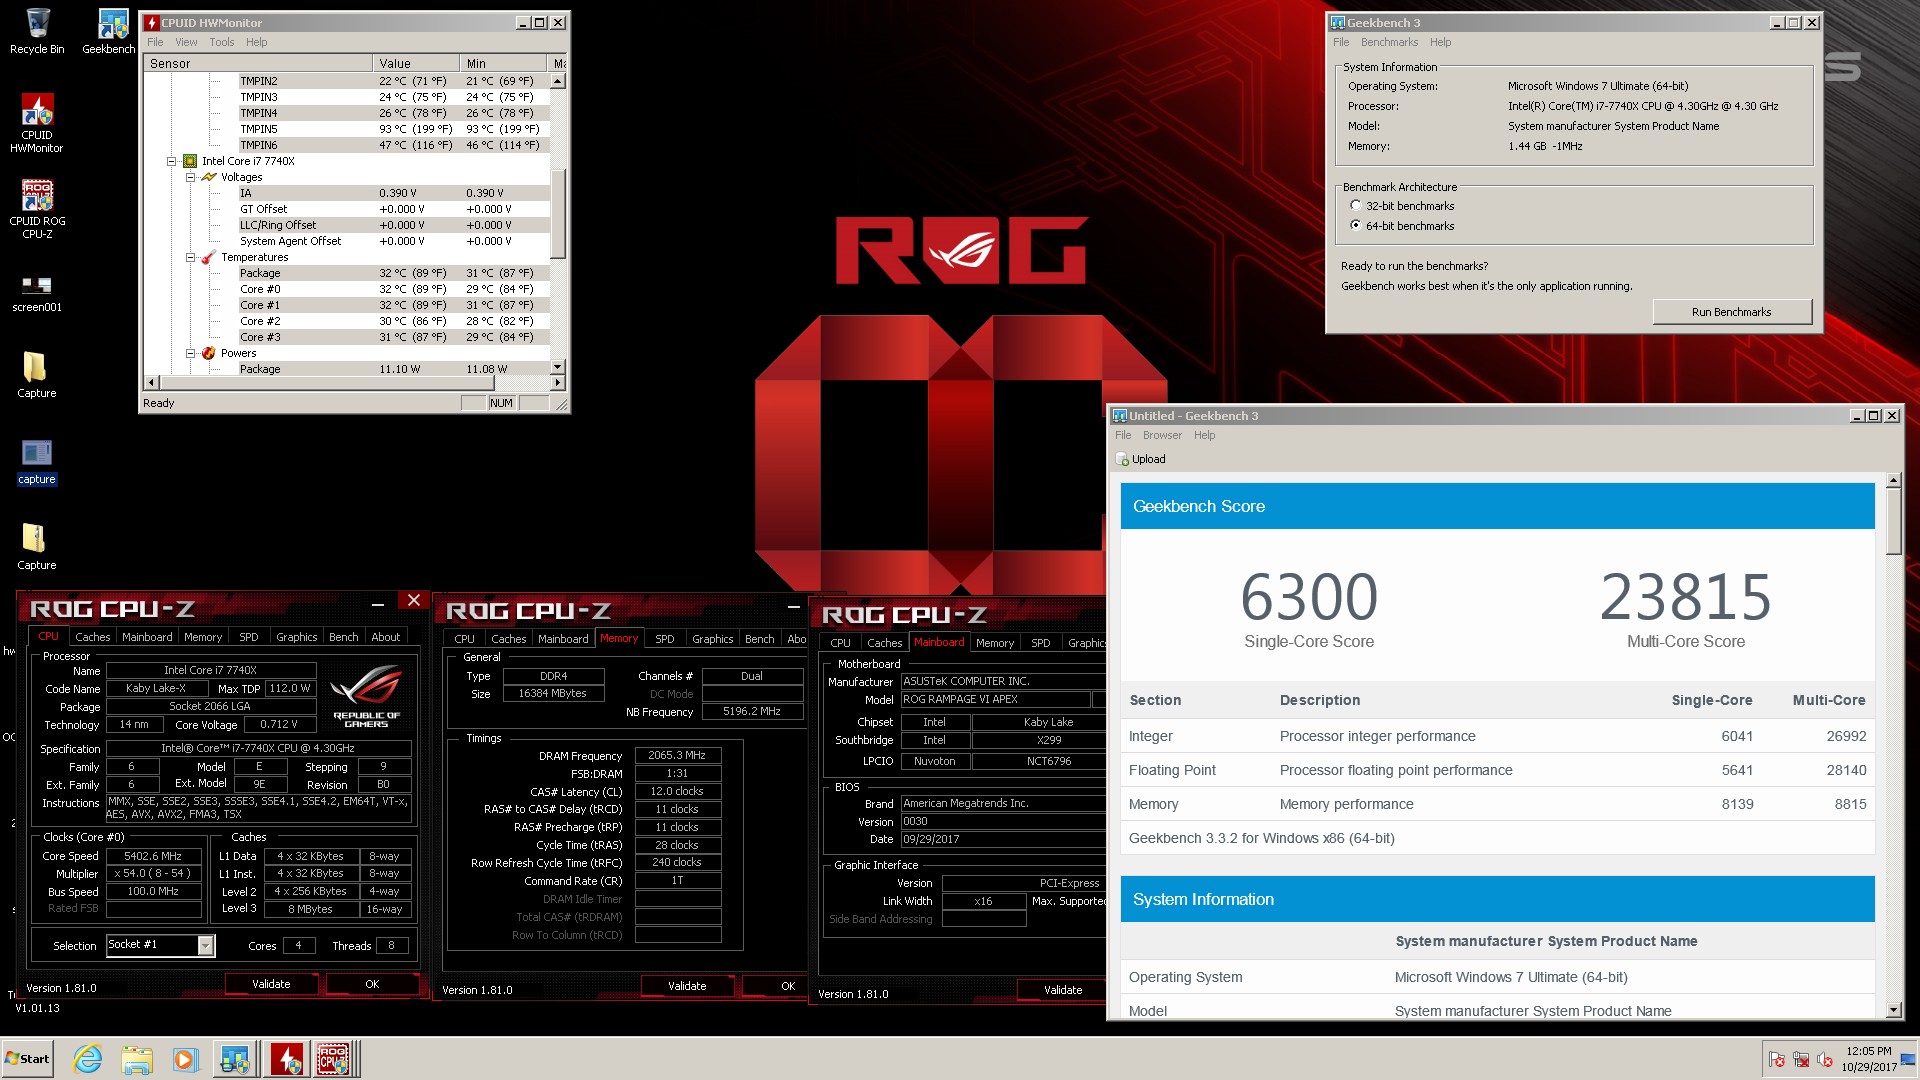
Task: Switch to Bench tab in first CPU-Z window
Action: [343, 637]
